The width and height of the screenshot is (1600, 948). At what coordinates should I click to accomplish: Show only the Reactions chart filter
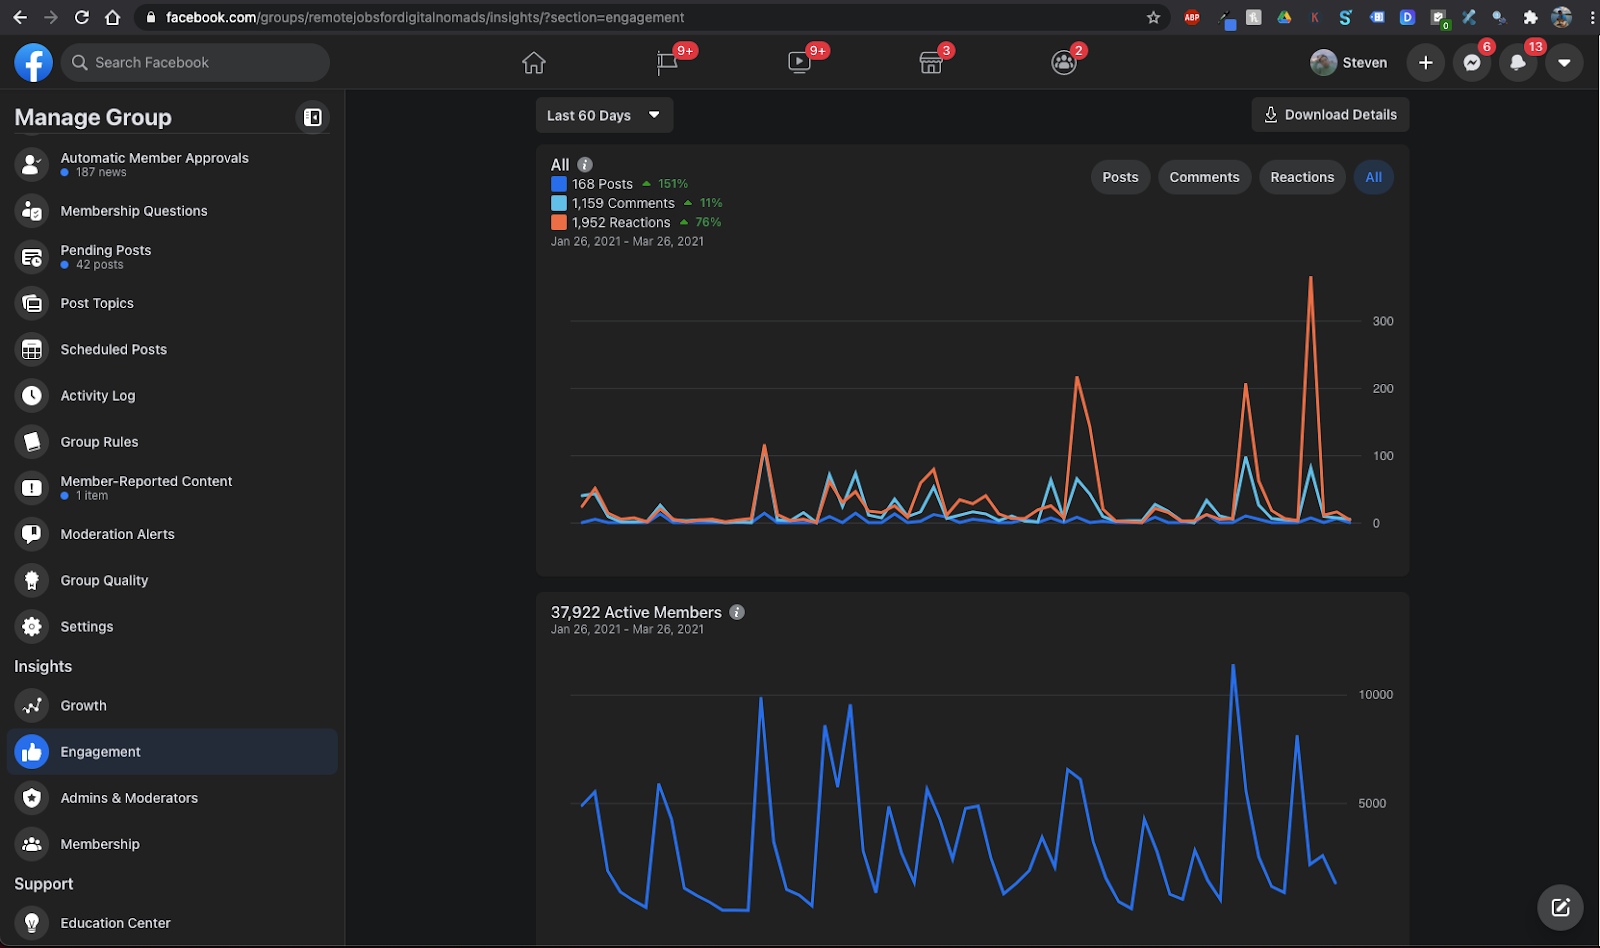pyautogui.click(x=1302, y=177)
